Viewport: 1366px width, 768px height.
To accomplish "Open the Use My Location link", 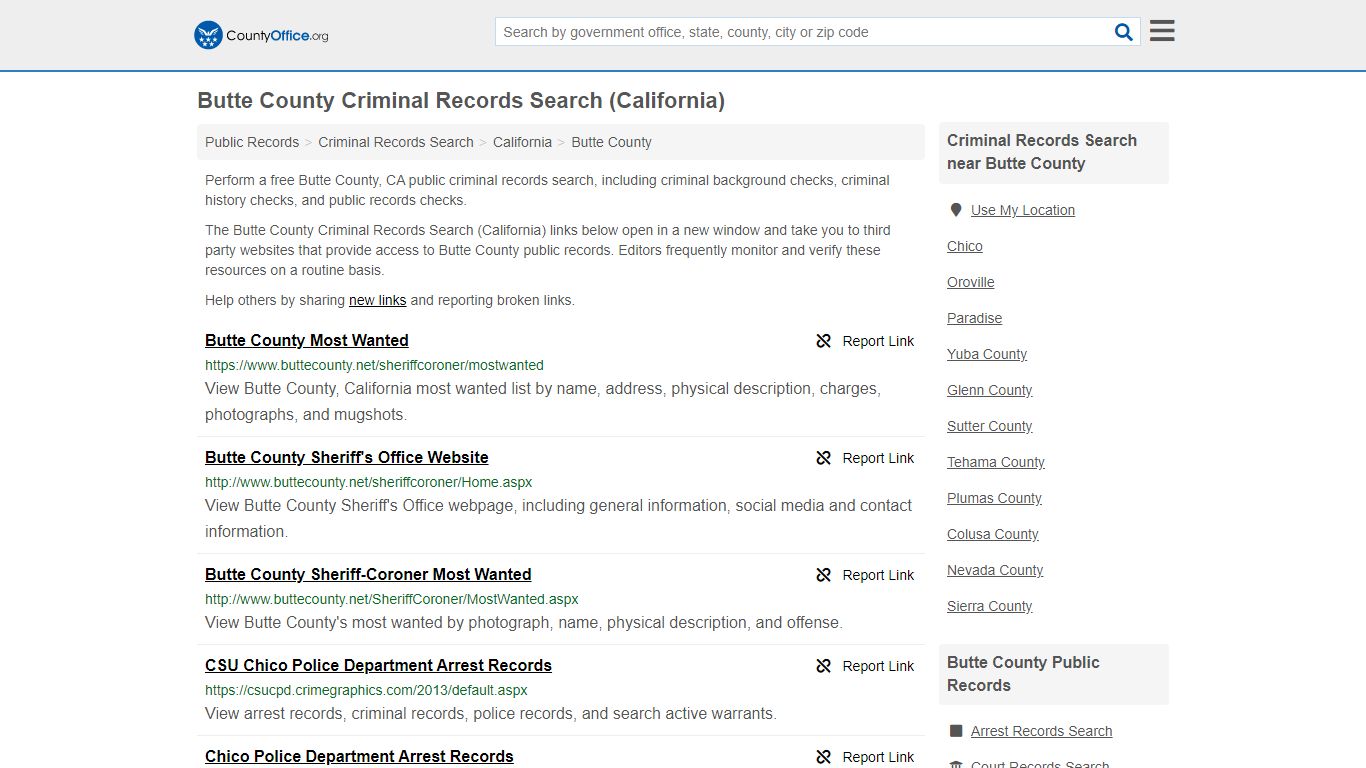I will click(x=1022, y=210).
